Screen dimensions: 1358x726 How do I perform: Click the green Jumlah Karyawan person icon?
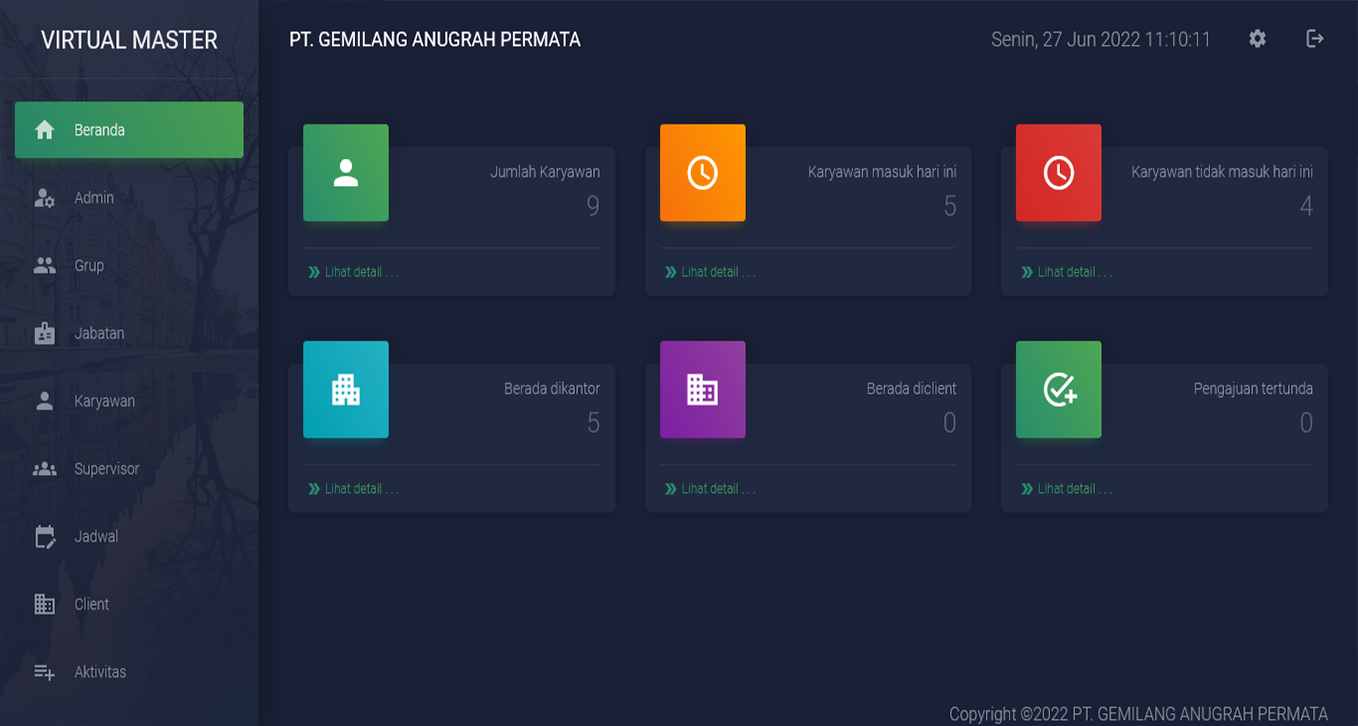[x=346, y=172]
